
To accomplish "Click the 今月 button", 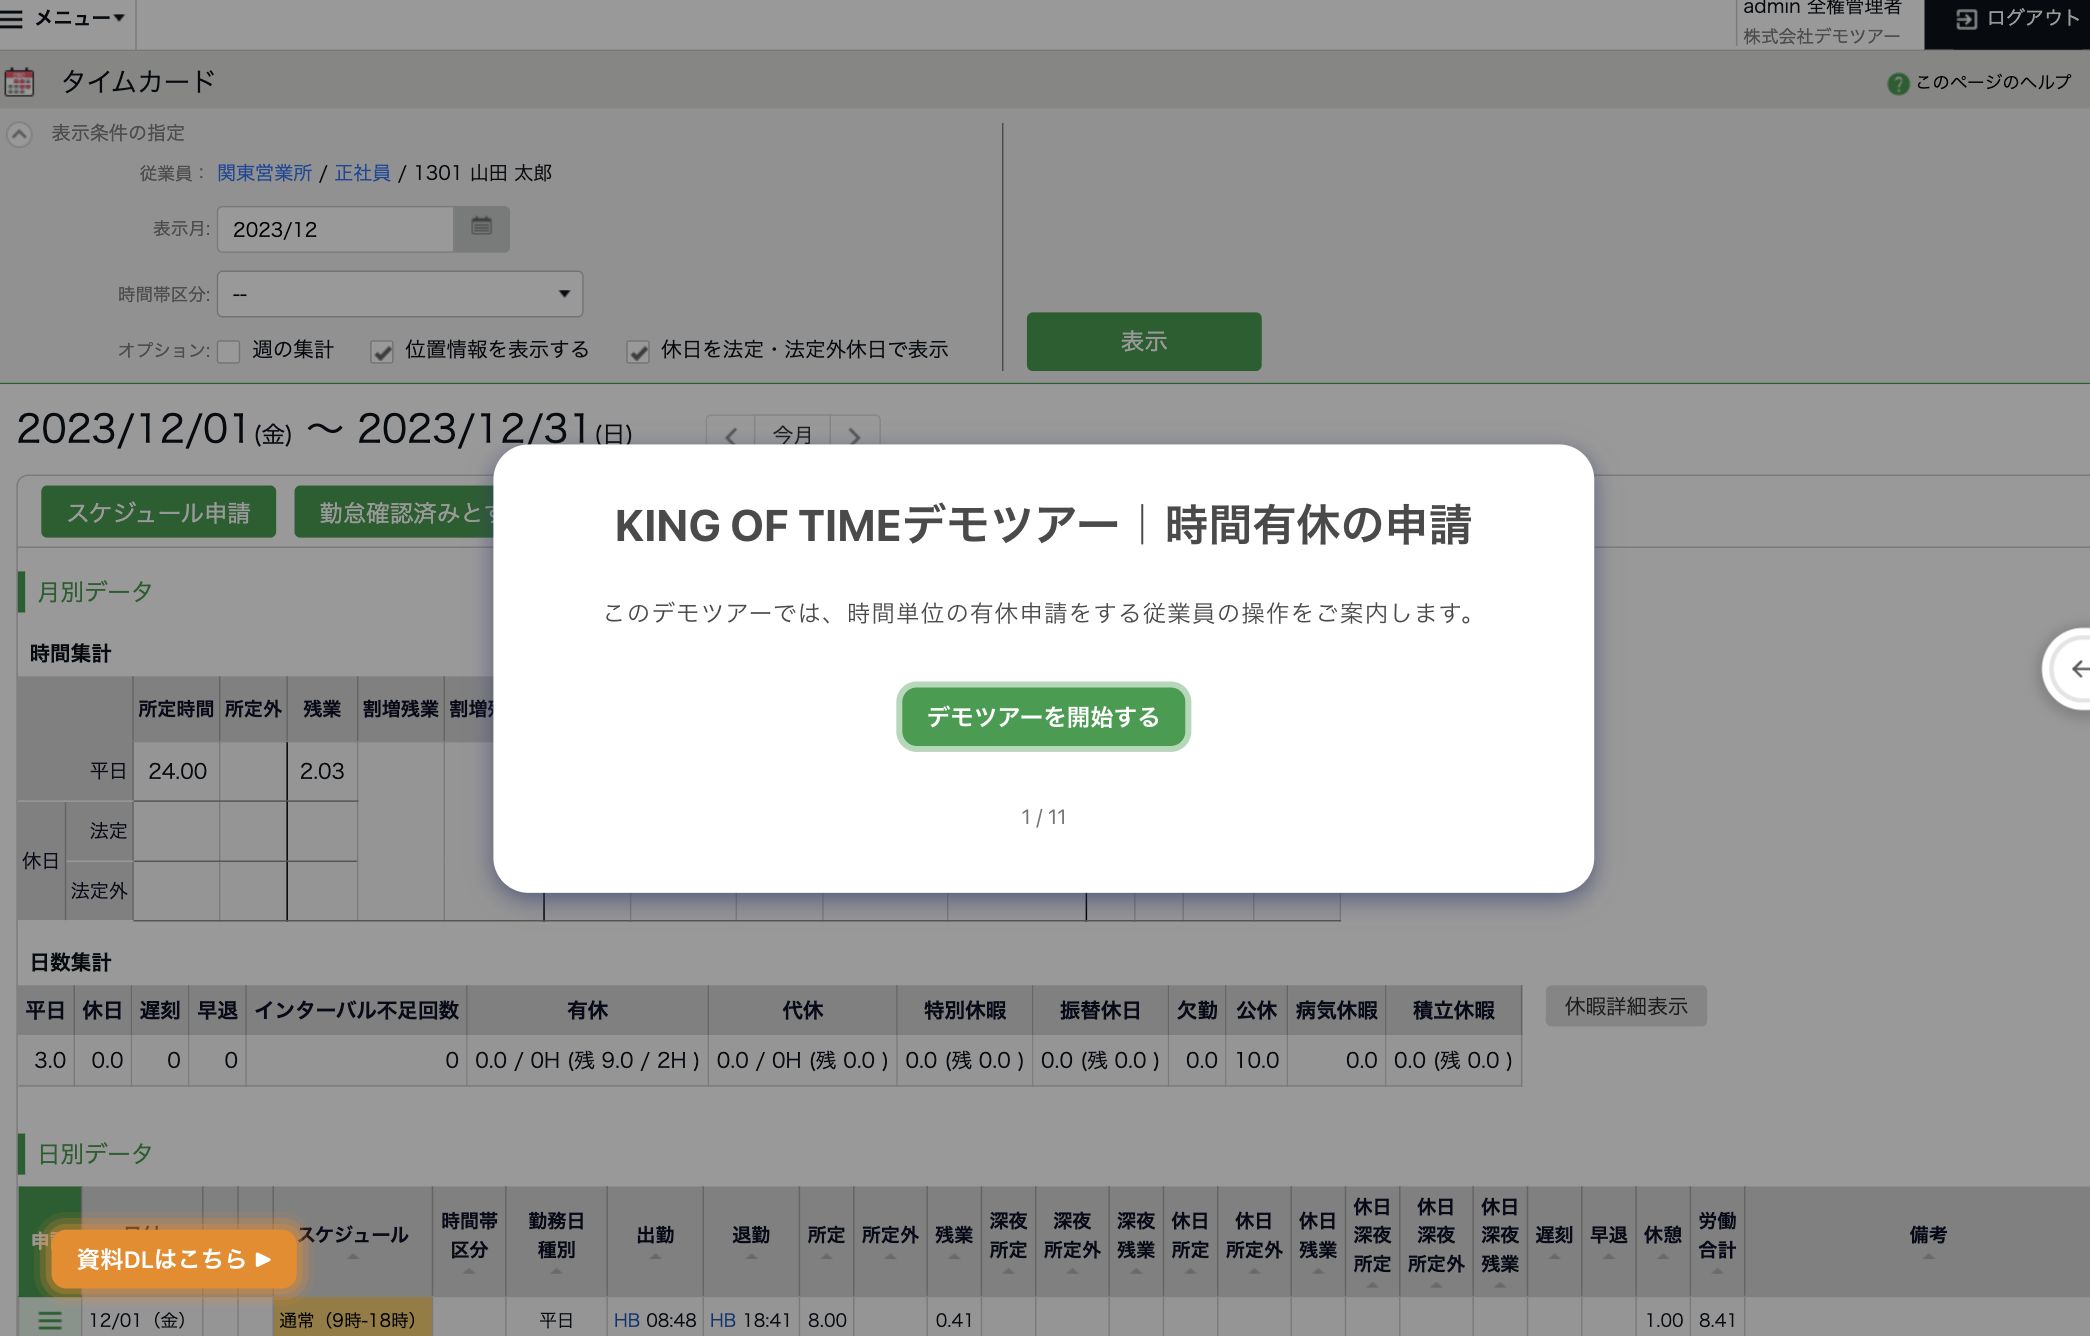I will (792, 434).
